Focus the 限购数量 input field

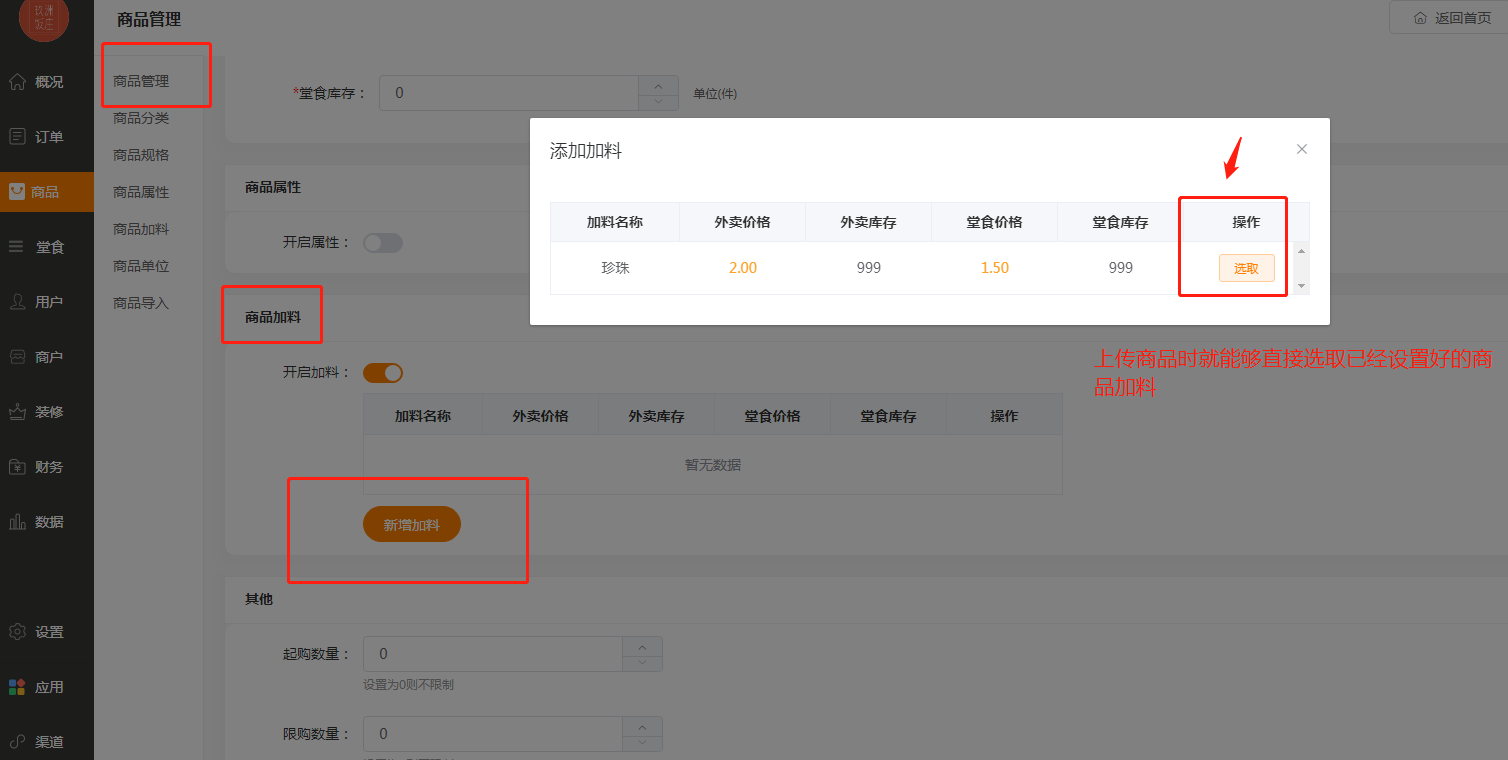pyautogui.click(x=493, y=734)
